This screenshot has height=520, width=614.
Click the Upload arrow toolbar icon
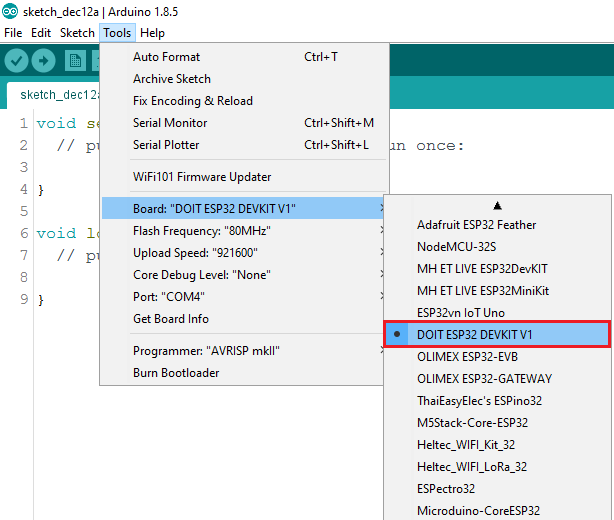[44, 61]
